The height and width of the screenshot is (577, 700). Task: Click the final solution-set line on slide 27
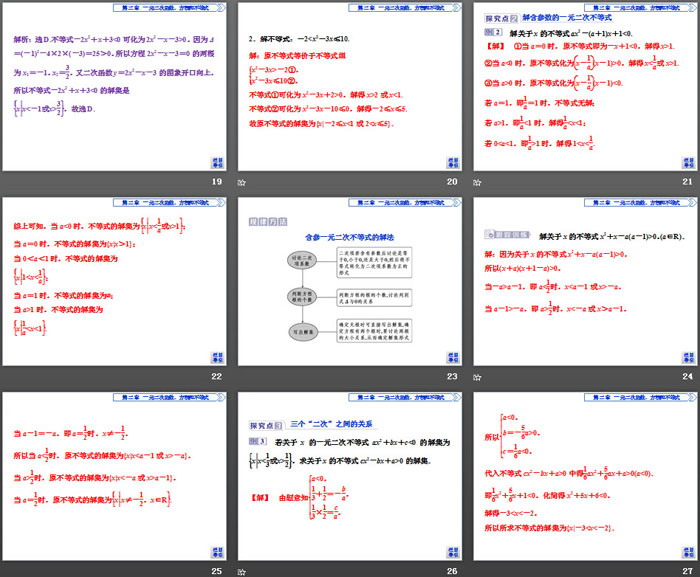pyautogui.click(x=550, y=528)
